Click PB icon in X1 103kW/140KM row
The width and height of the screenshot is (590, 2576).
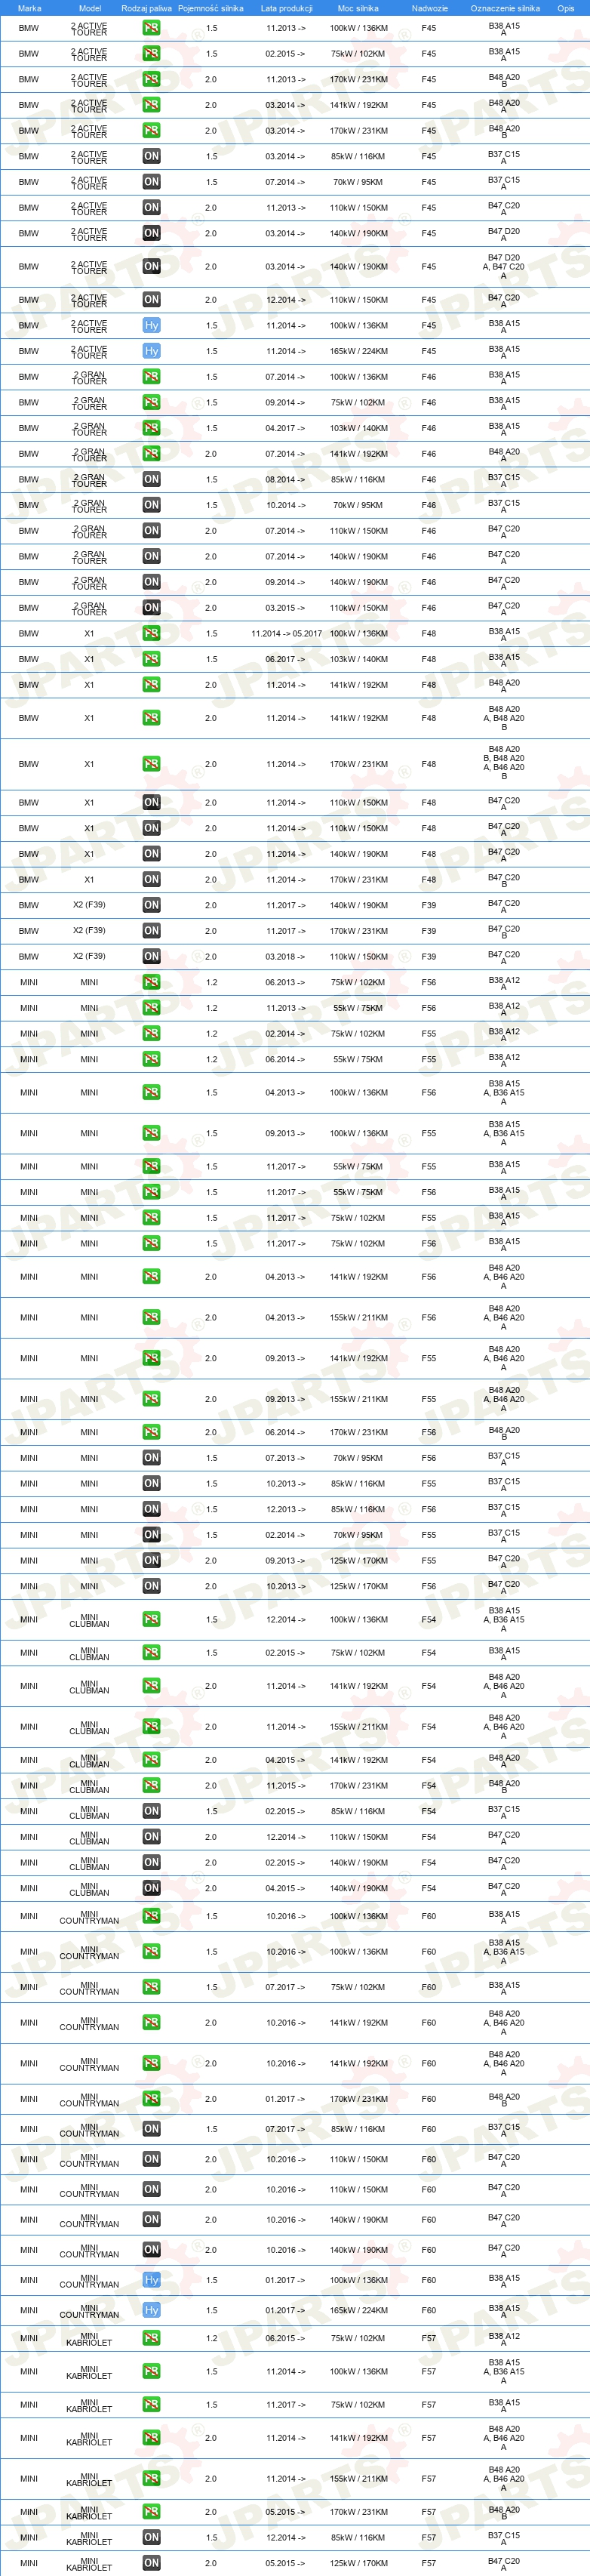pos(151,659)
